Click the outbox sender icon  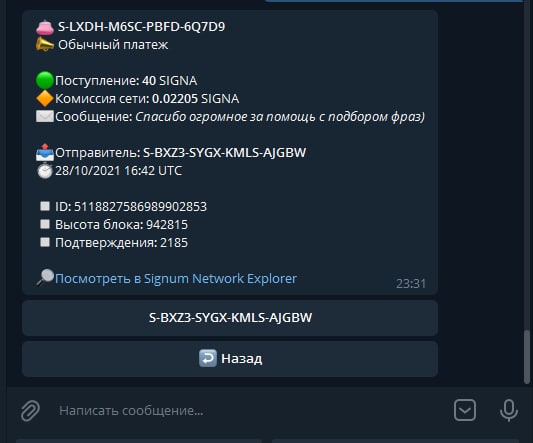45,152
